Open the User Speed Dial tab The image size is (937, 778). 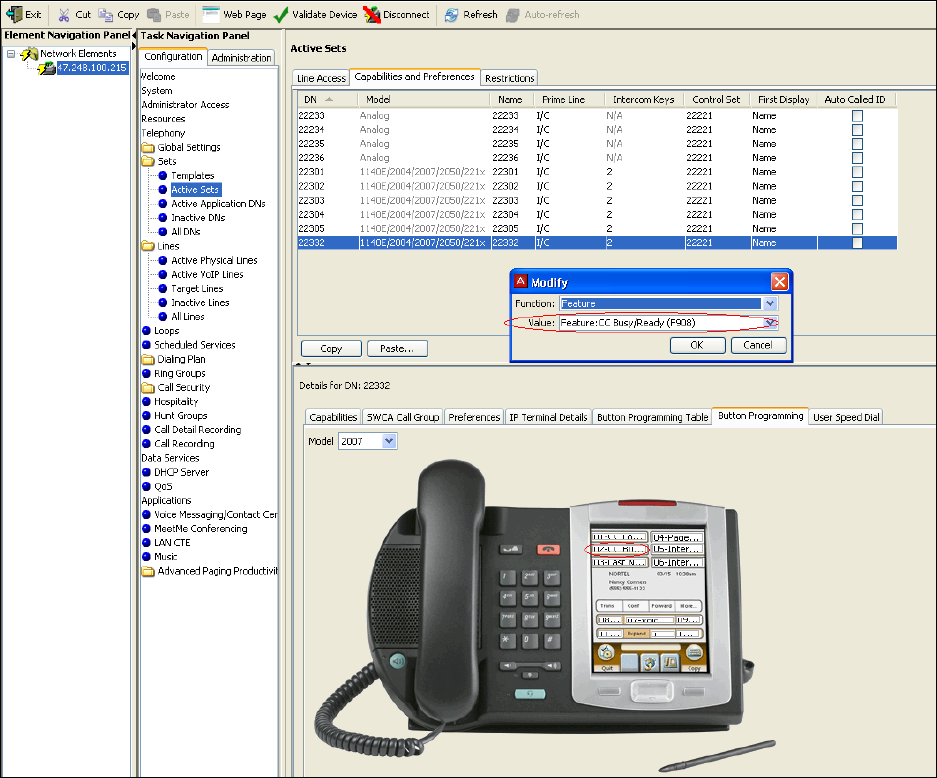(x=846, y=417)
